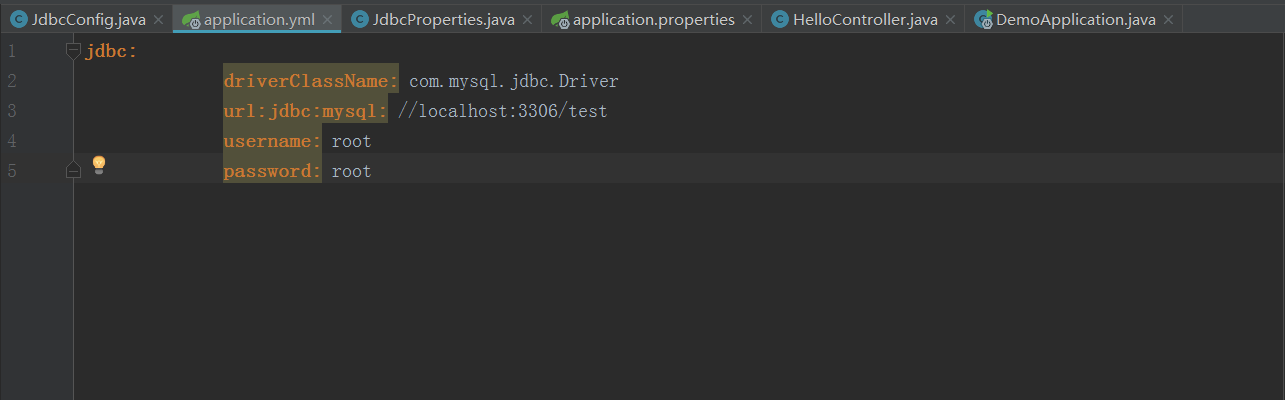Close the HelloController.java tab

950,20
